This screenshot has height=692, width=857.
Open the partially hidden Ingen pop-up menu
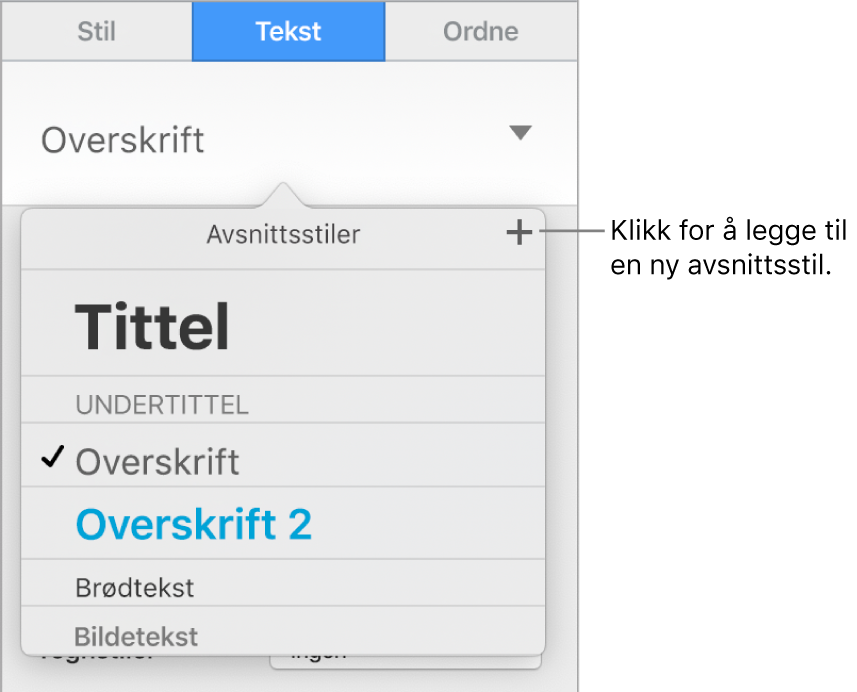click(x=405, y=658)
